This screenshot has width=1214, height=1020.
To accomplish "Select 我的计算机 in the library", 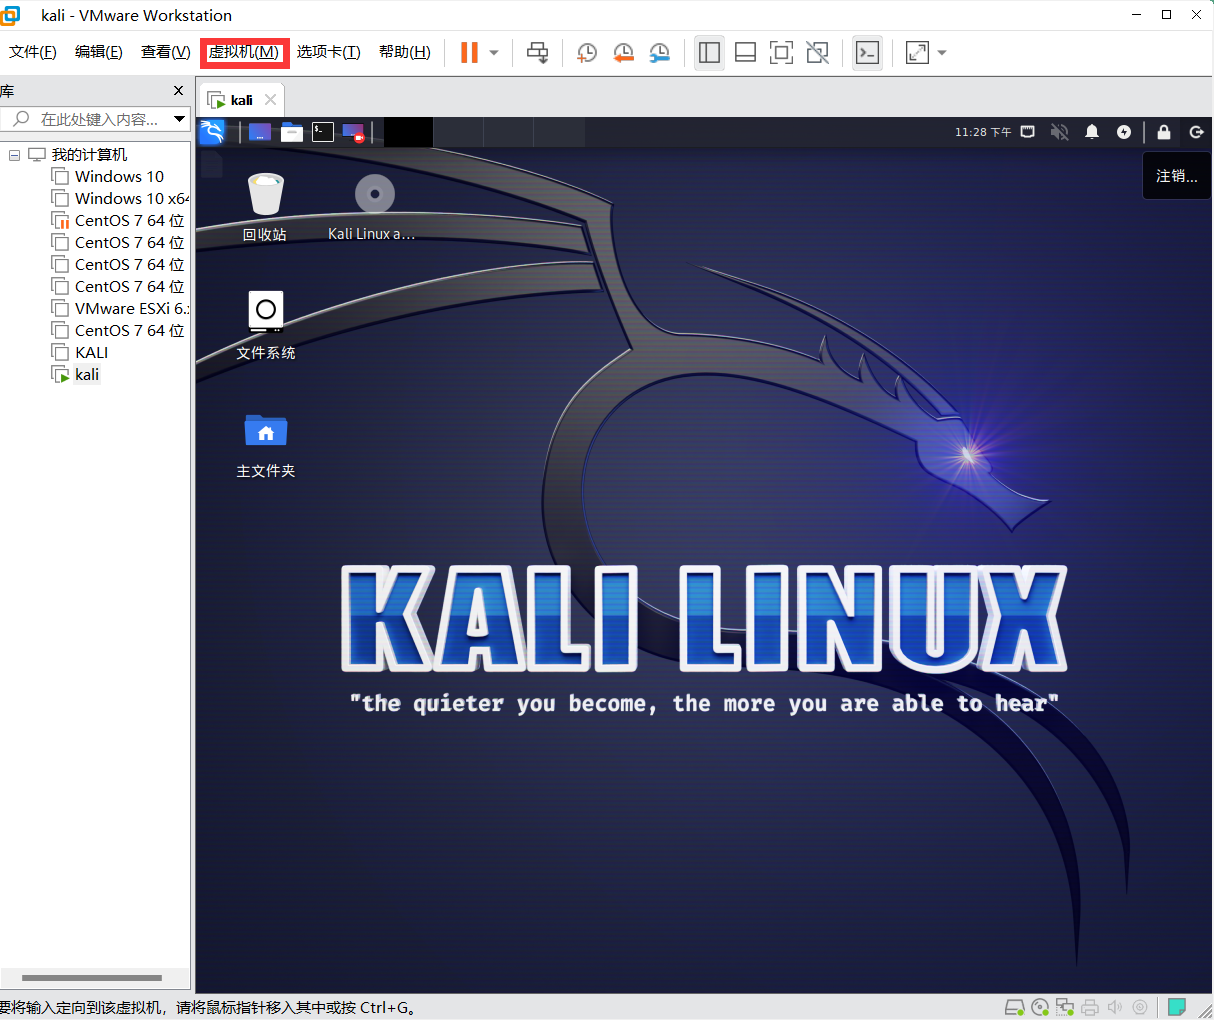I will click(x=89, y=155).
